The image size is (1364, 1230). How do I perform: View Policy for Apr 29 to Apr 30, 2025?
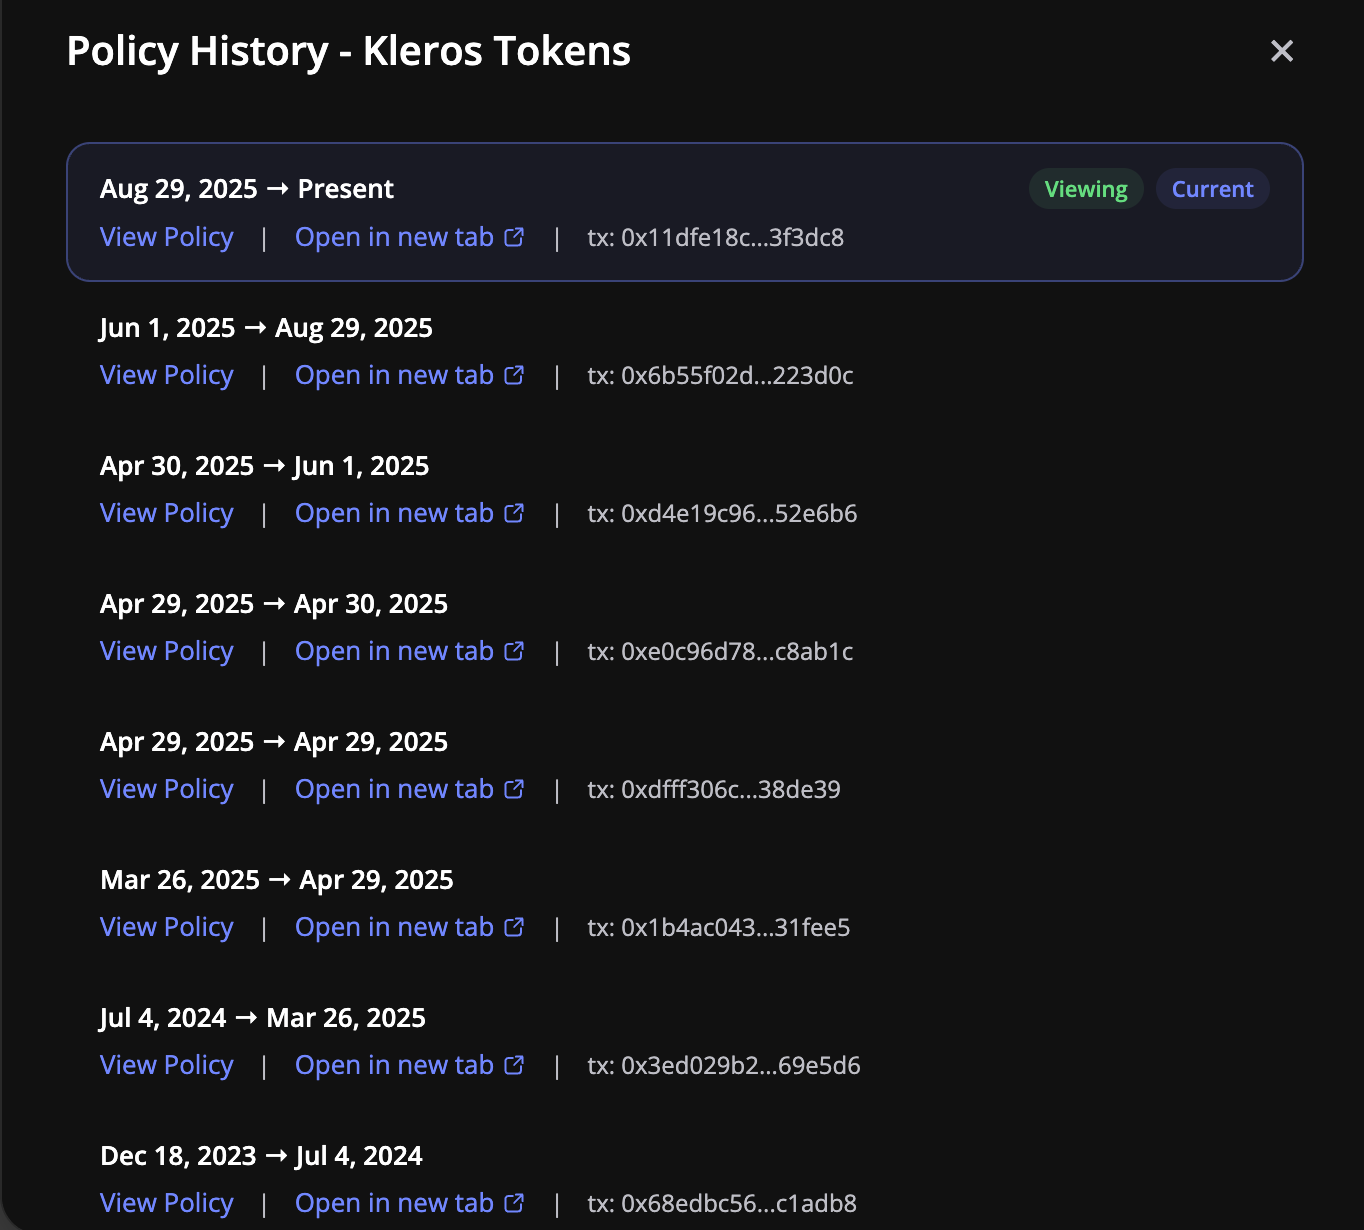[167, 651]
